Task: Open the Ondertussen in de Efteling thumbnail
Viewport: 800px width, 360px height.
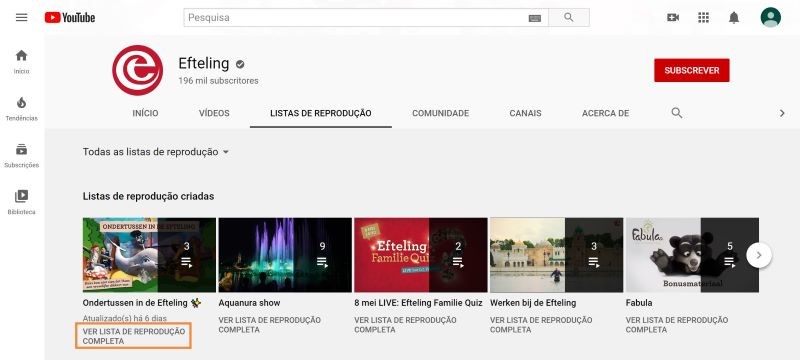Action: tap(149, 255)
